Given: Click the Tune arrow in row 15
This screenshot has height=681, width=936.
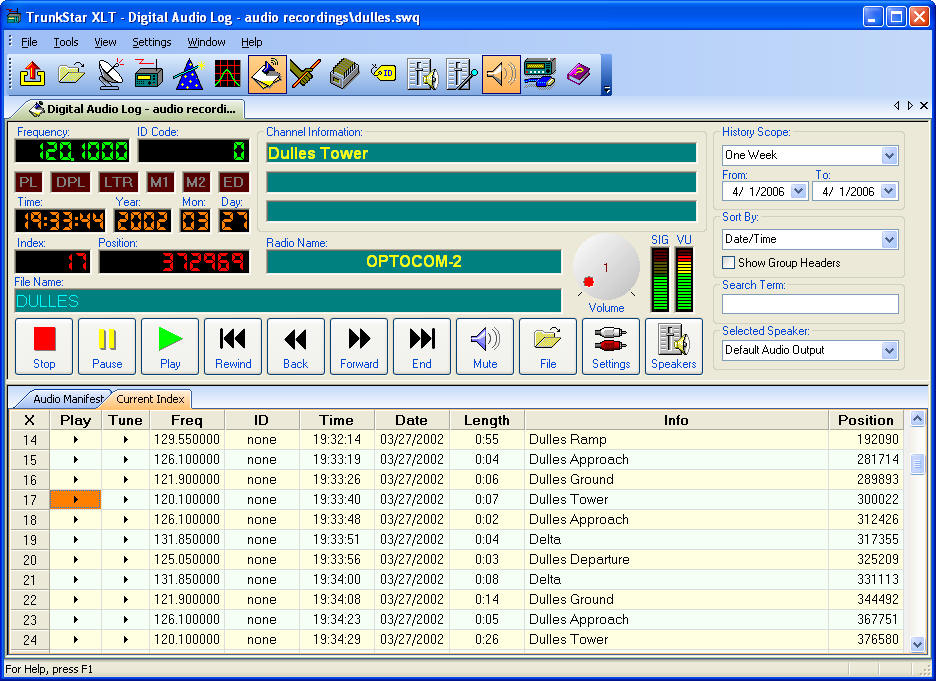Looking at the screenshot, I should 126,460.
